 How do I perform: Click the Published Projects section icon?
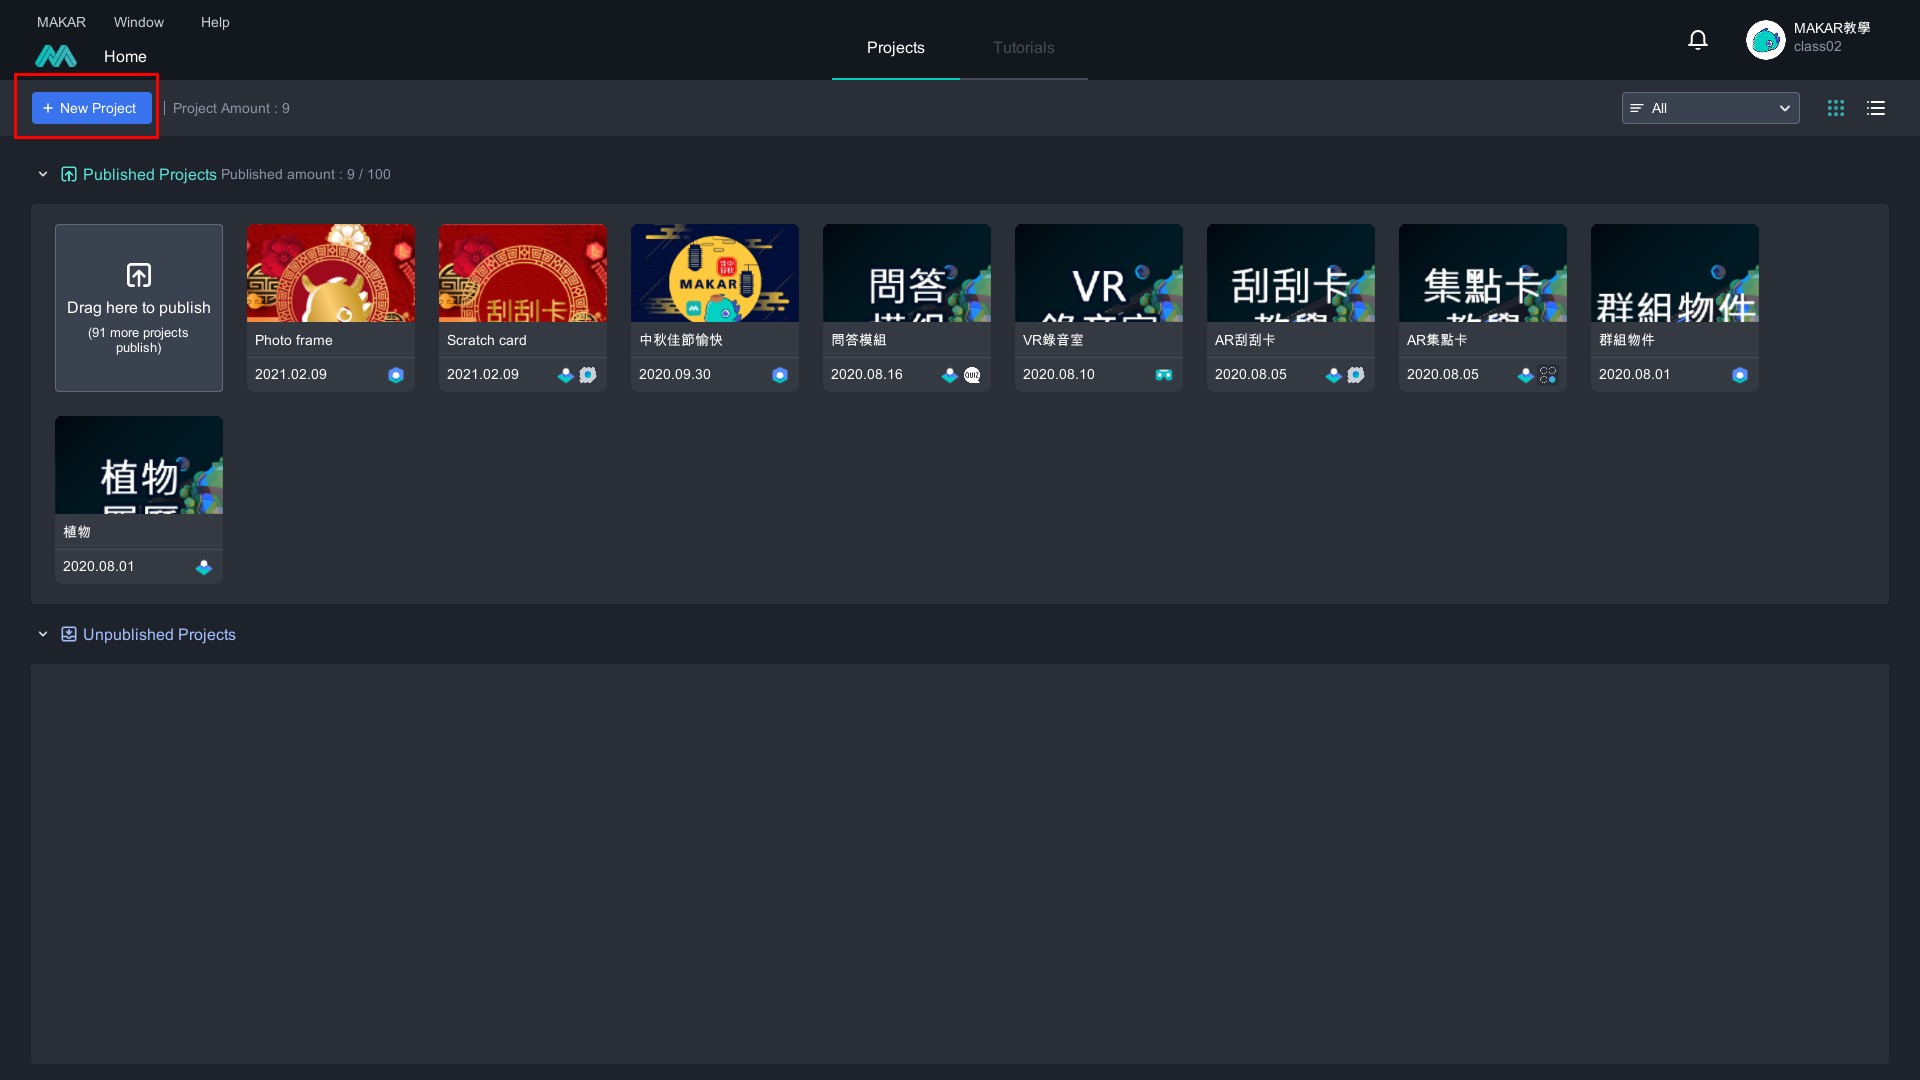69,175
